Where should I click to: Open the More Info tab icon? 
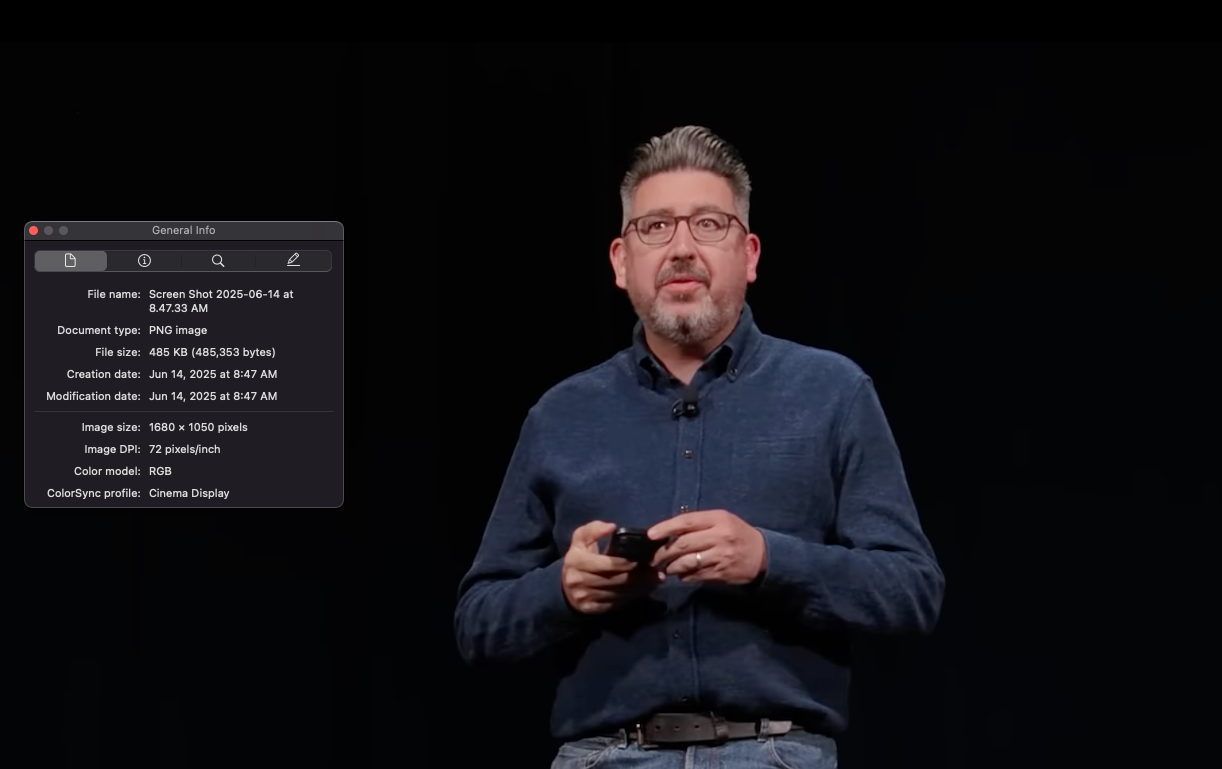(x=144, y=260)
